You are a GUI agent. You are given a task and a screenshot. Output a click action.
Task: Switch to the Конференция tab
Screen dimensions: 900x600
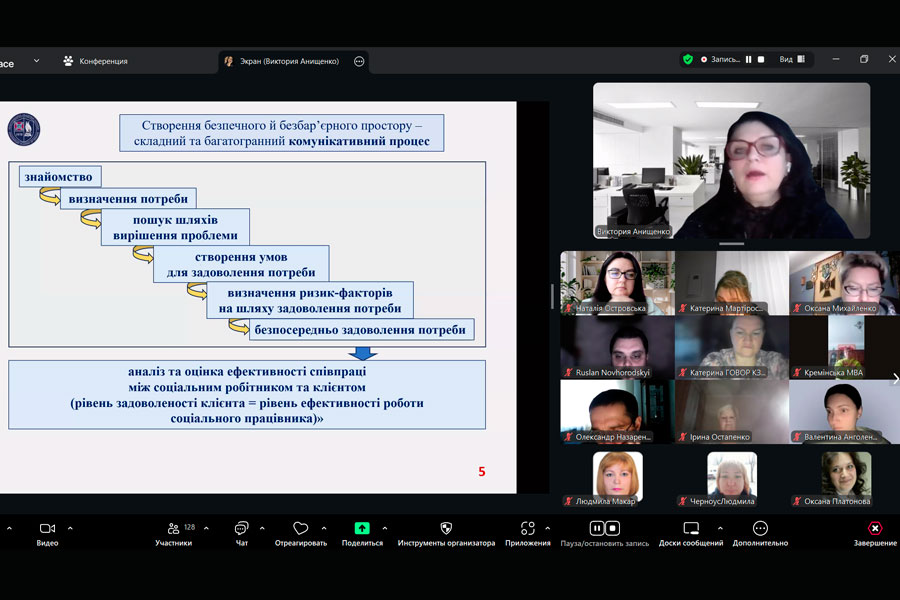[95, 61]
